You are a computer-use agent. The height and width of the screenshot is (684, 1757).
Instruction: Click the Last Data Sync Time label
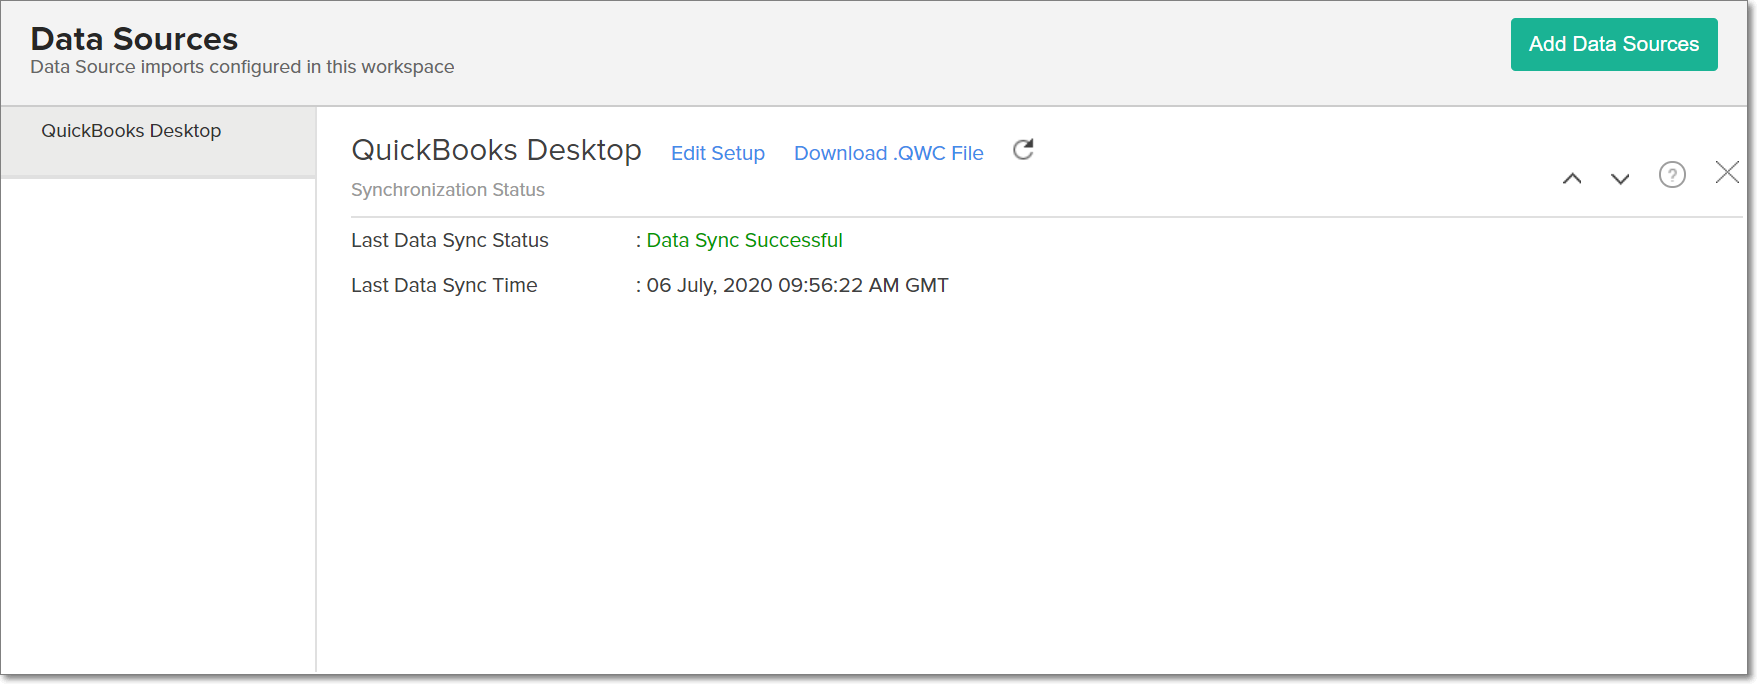click(x=444, y=285)
